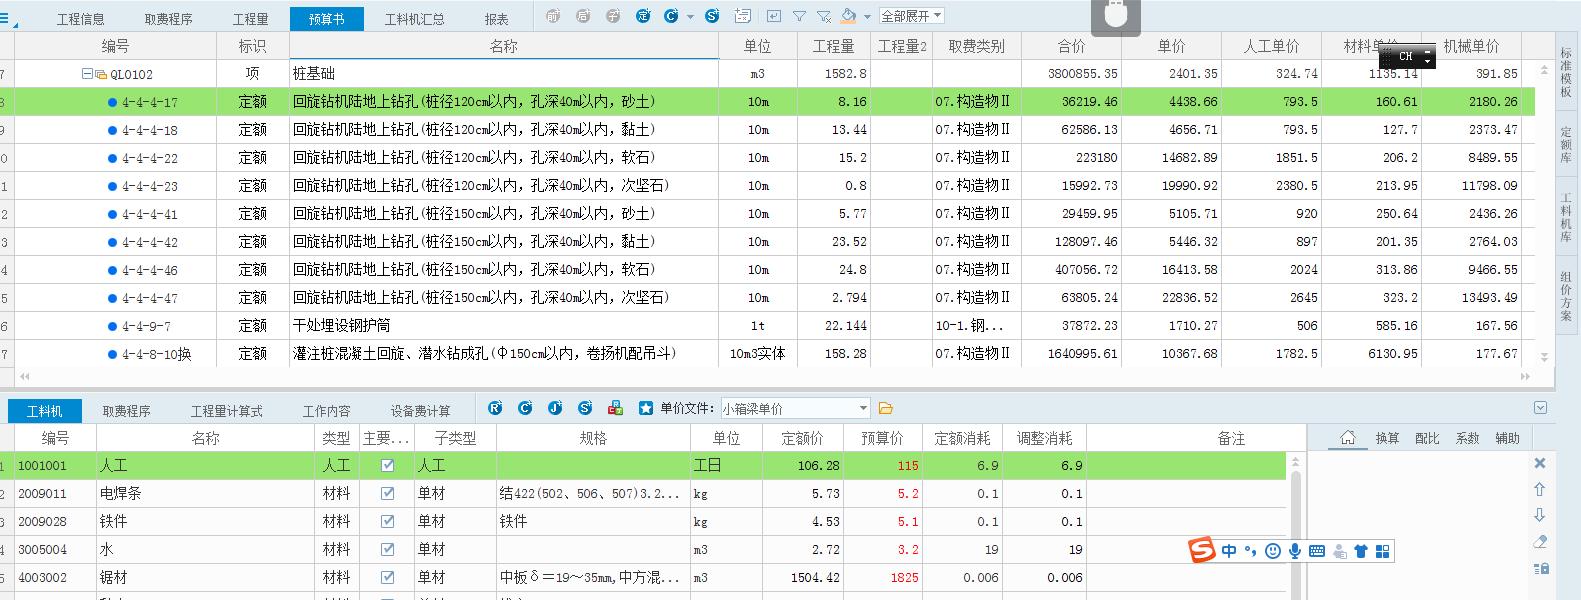Toggle the 主要 checkbox for 水 row
1581x600 pixels.
point(387,549)
